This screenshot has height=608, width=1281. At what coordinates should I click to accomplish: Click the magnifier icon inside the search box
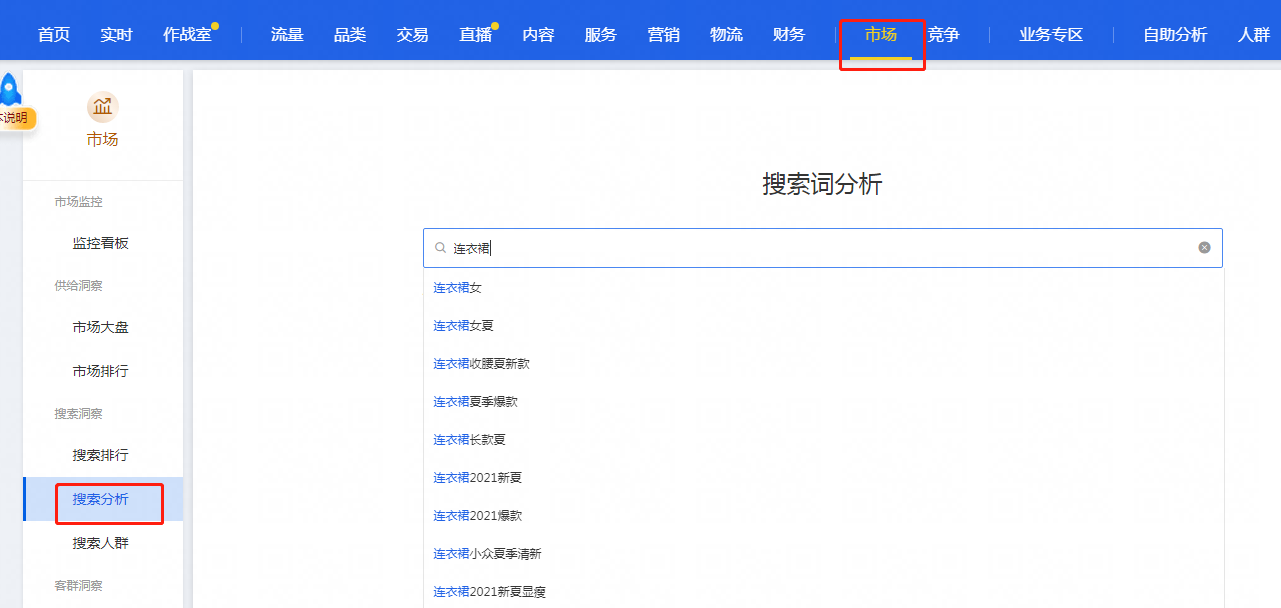pos(441,247)
